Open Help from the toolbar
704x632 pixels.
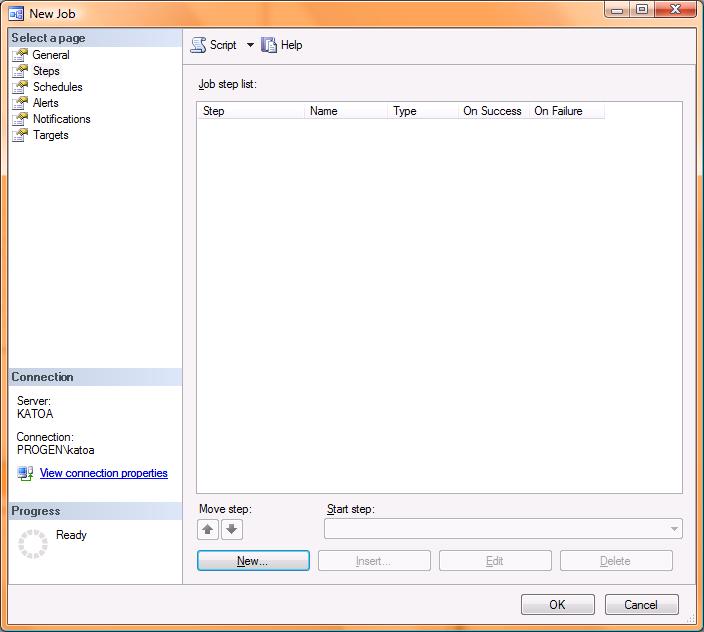(x=282, y=45)
